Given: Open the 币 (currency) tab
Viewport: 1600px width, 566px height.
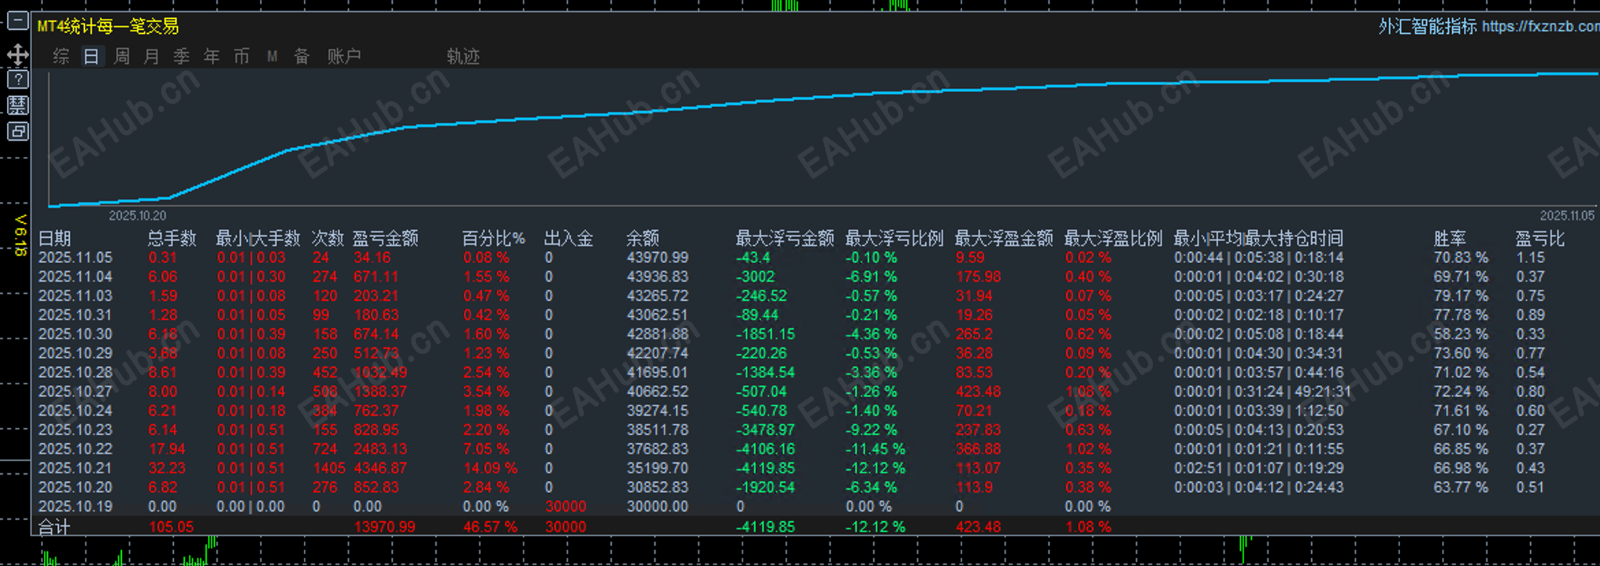Looking at the screenshot, I should (242, 56).
